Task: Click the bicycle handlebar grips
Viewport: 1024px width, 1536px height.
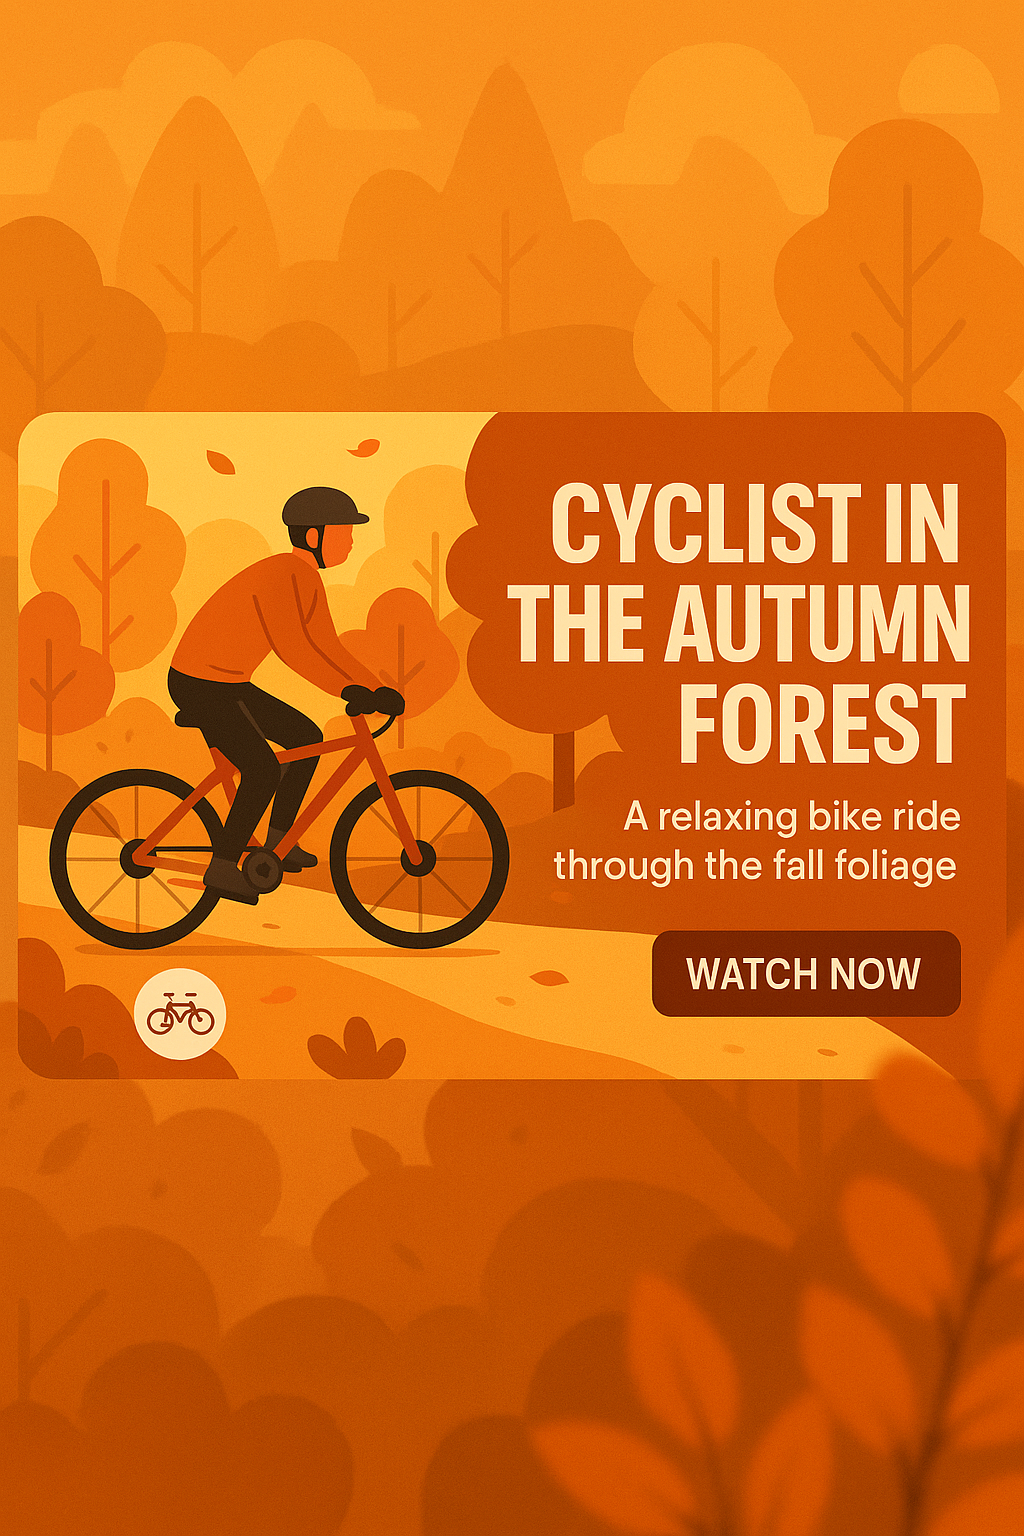Action: click(x=373, y=699)
